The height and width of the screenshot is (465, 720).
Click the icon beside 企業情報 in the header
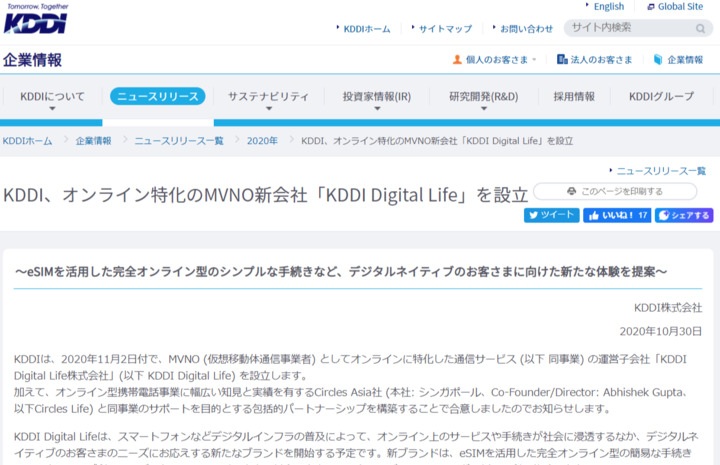tap(658, 60)
